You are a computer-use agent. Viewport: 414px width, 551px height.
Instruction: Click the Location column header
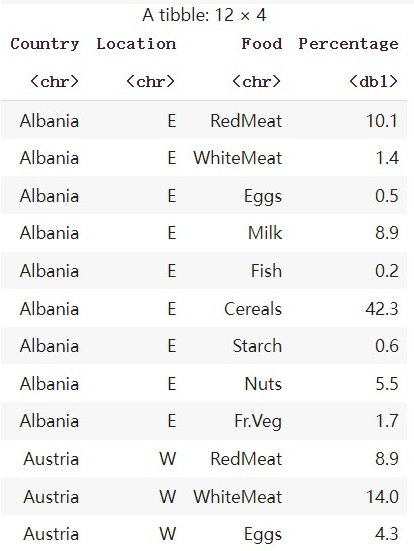136,44
